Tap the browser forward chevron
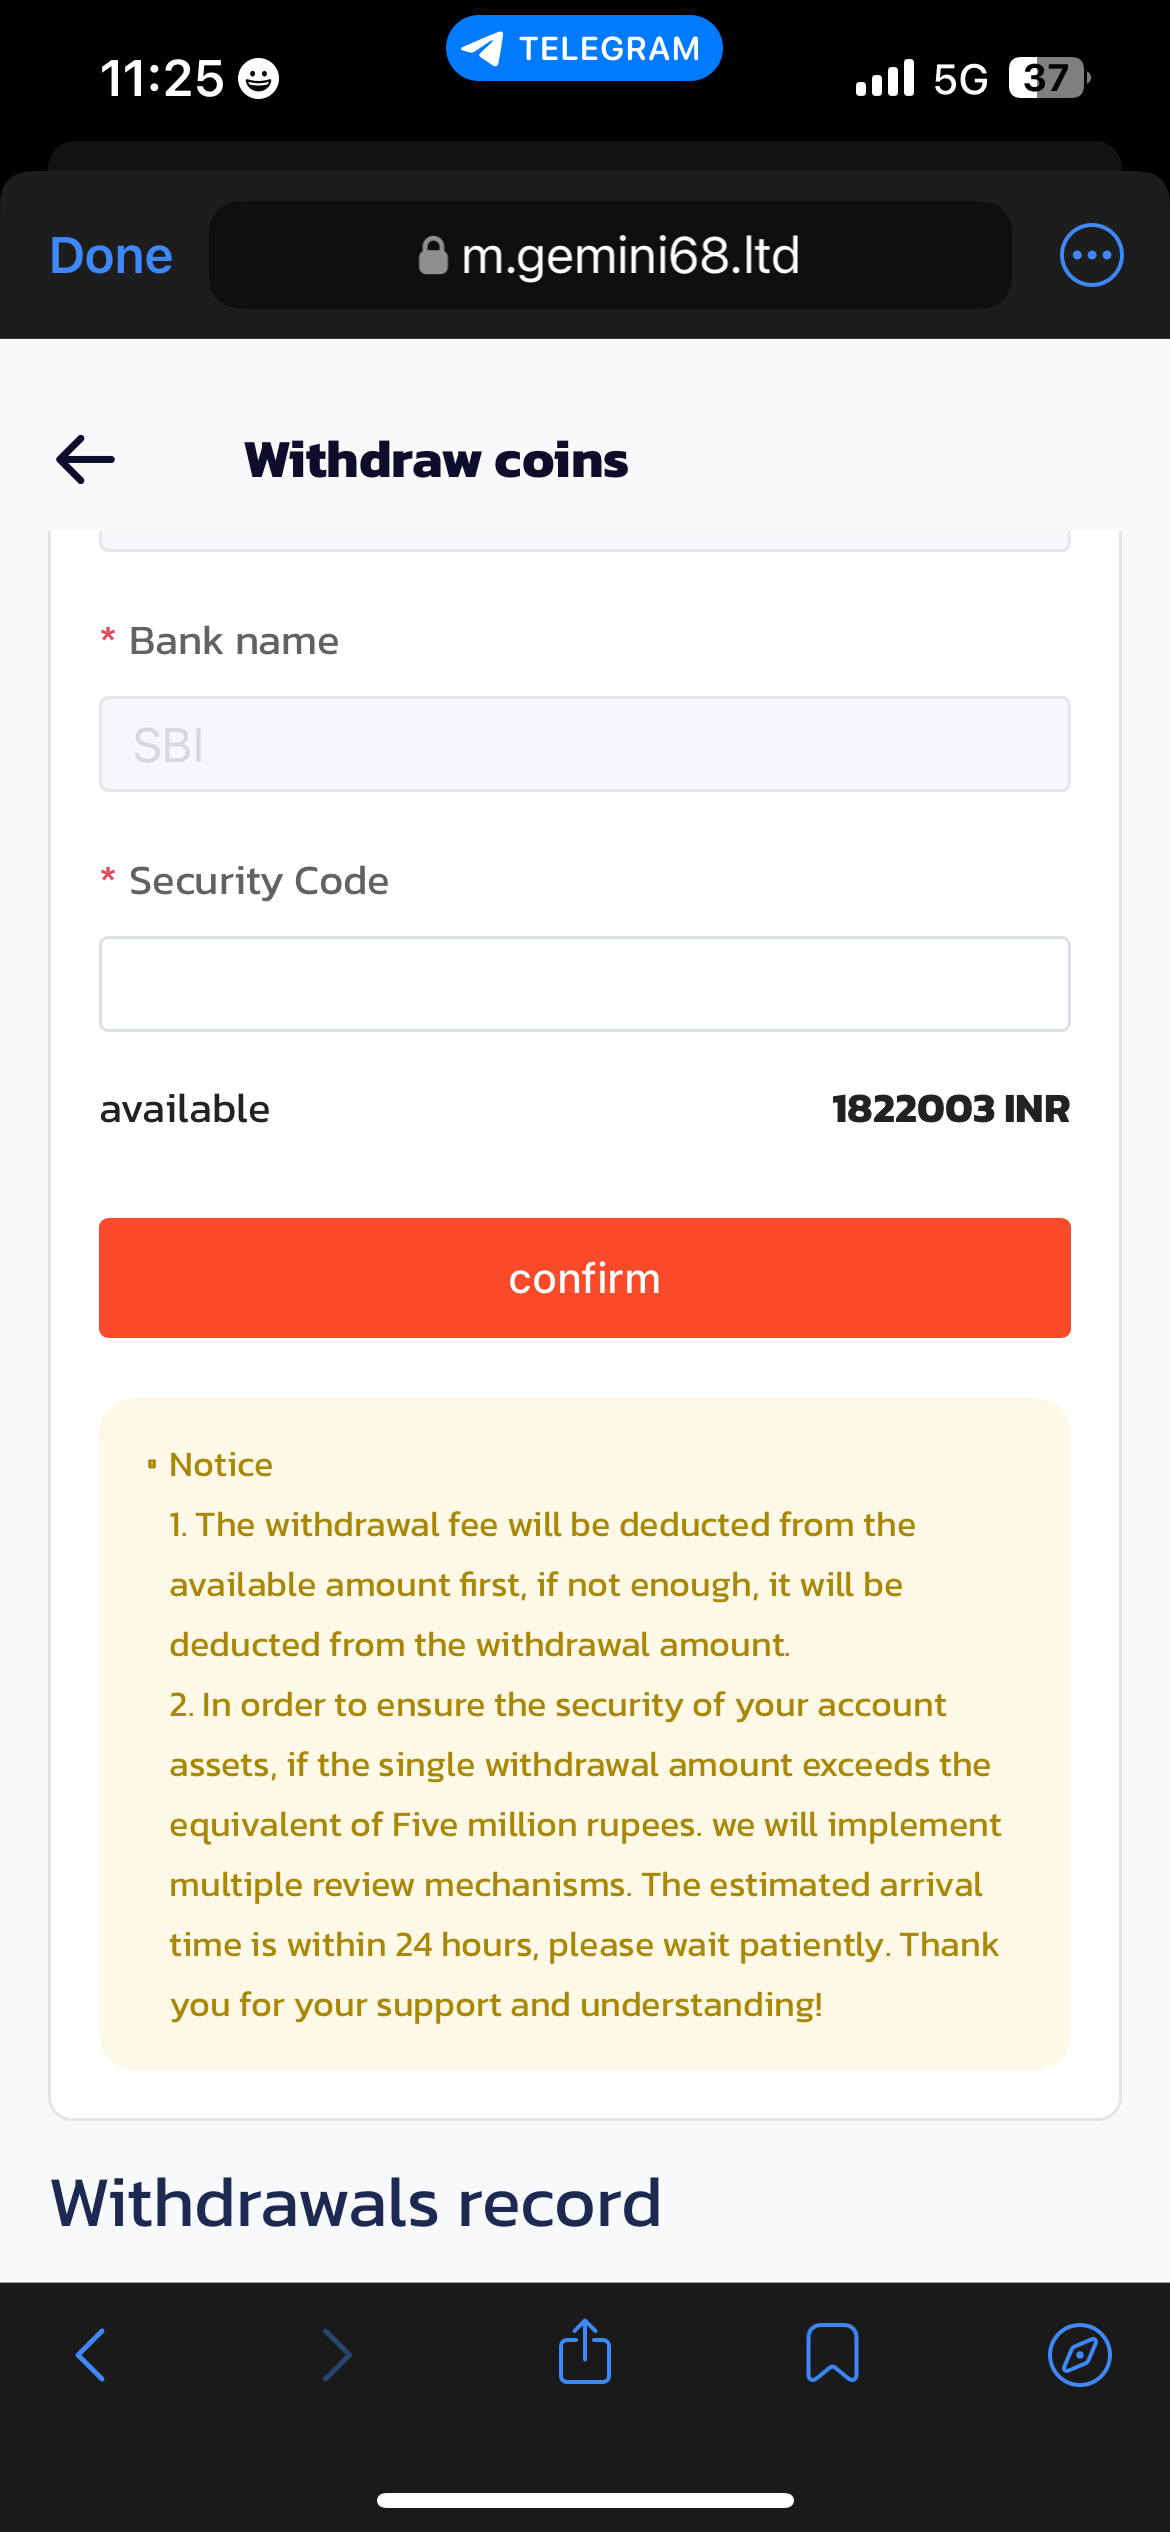Image resolution: width=1170 pixels, height=2532 pixels. (337, 2355)
